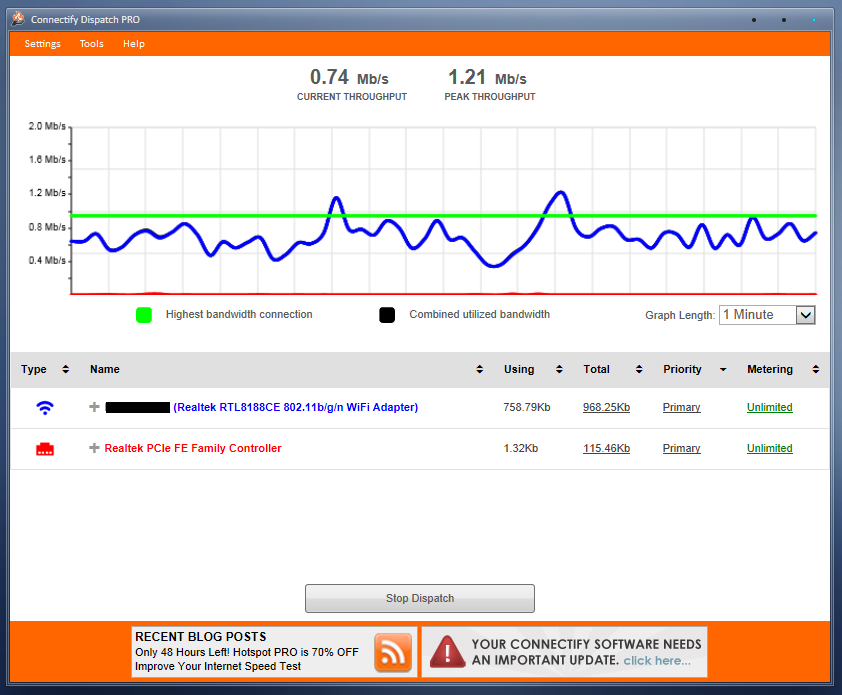Change Priority setting for the Ethernet connection
842x695 pixels.
coord(681,448)
